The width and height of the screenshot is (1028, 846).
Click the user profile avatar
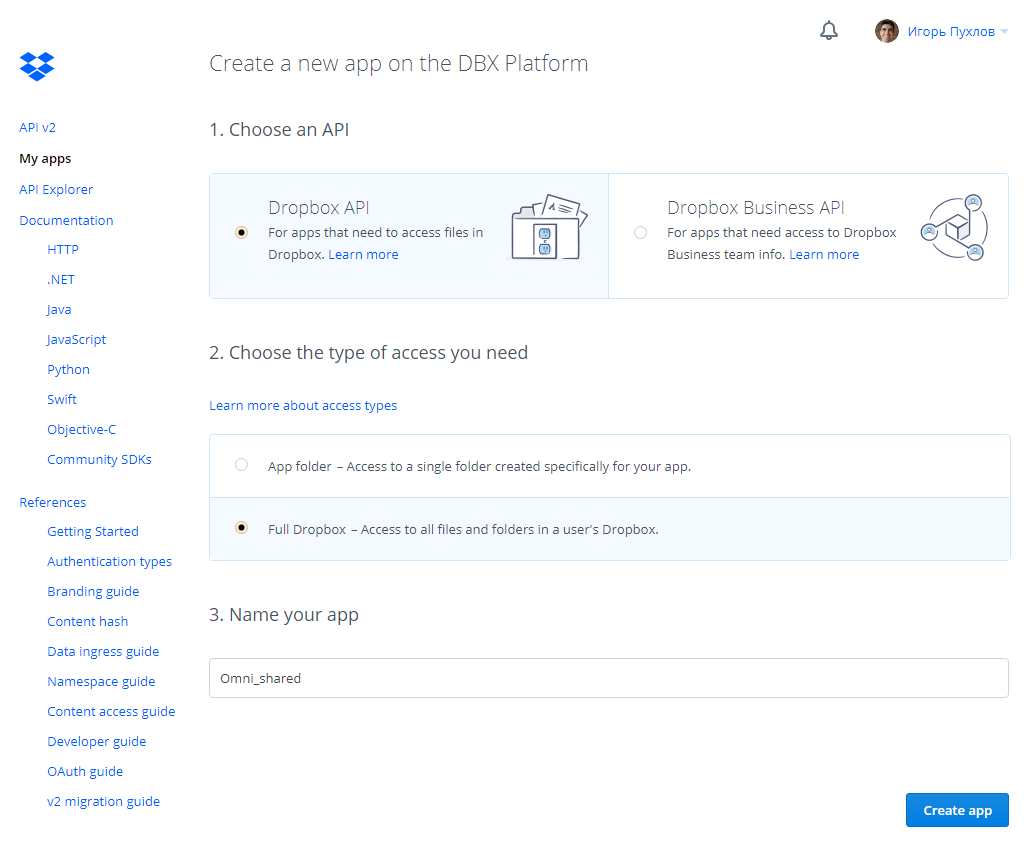click(x=886, y=31)
